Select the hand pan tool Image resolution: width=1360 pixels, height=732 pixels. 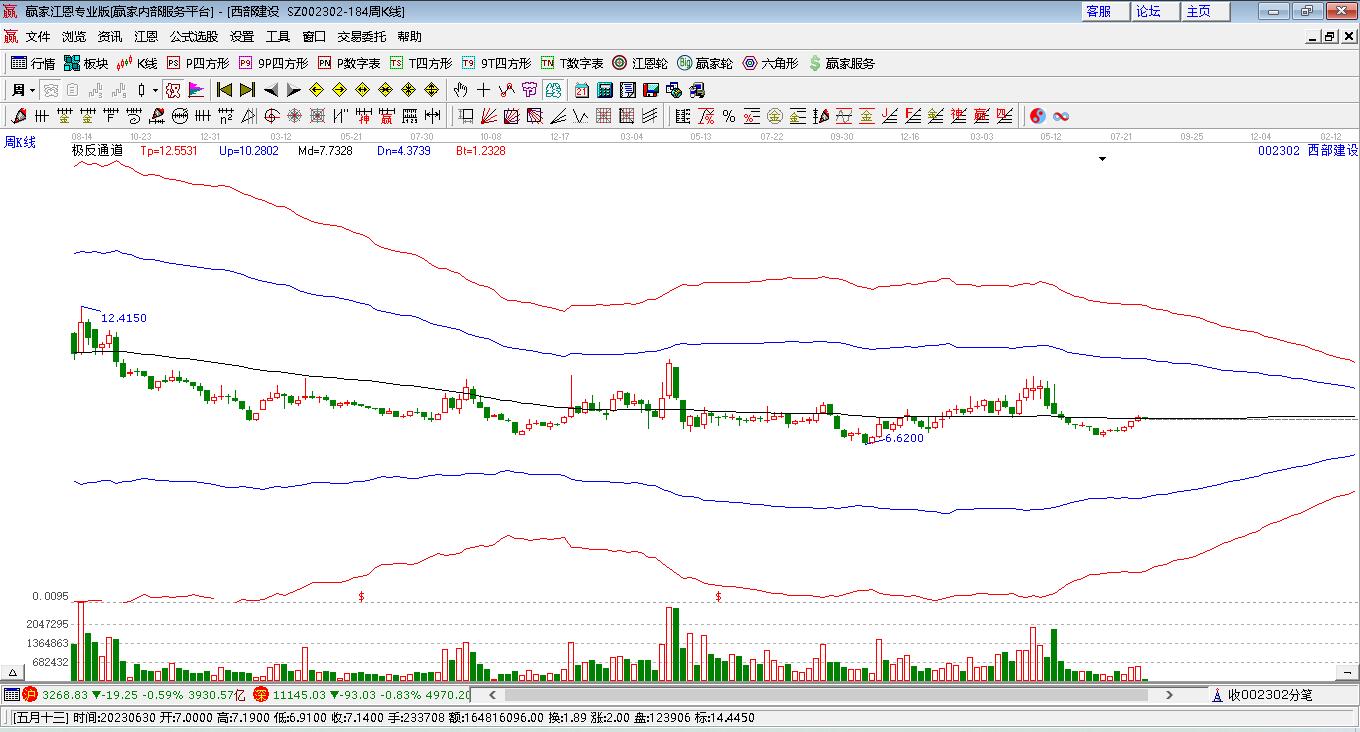[460, 90]
